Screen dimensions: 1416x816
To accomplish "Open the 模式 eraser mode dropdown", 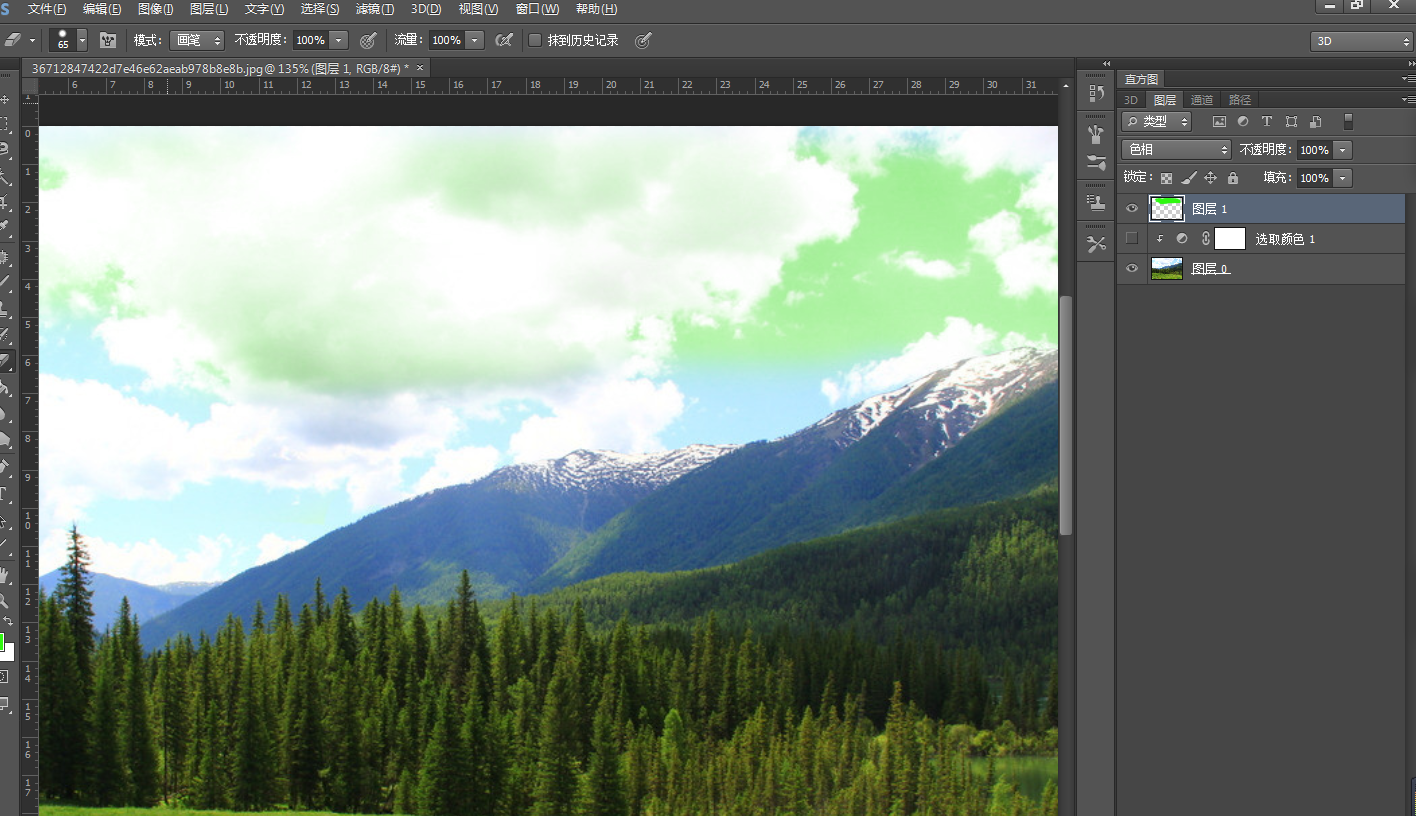I will (197, 40).
